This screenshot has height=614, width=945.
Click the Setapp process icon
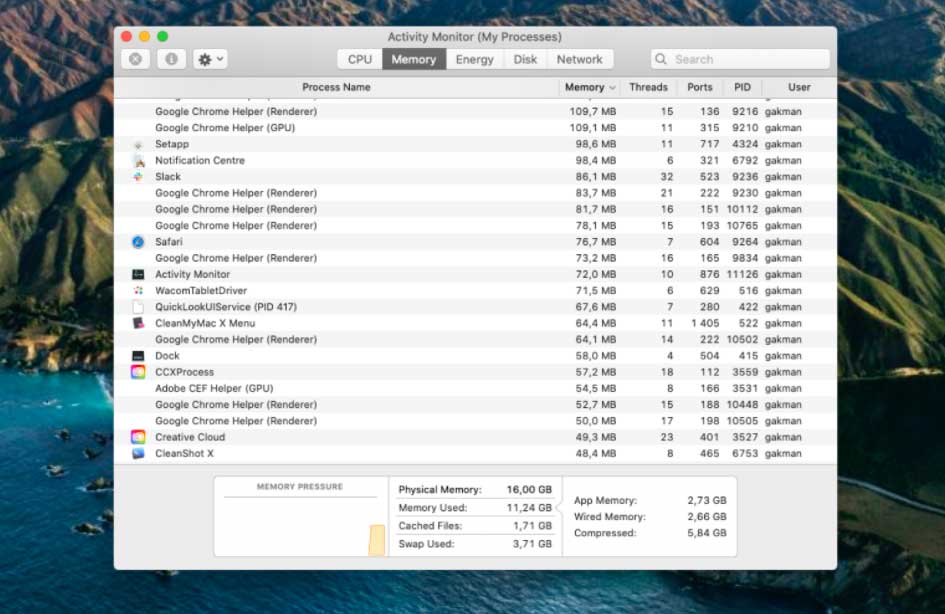coord(138,145)
